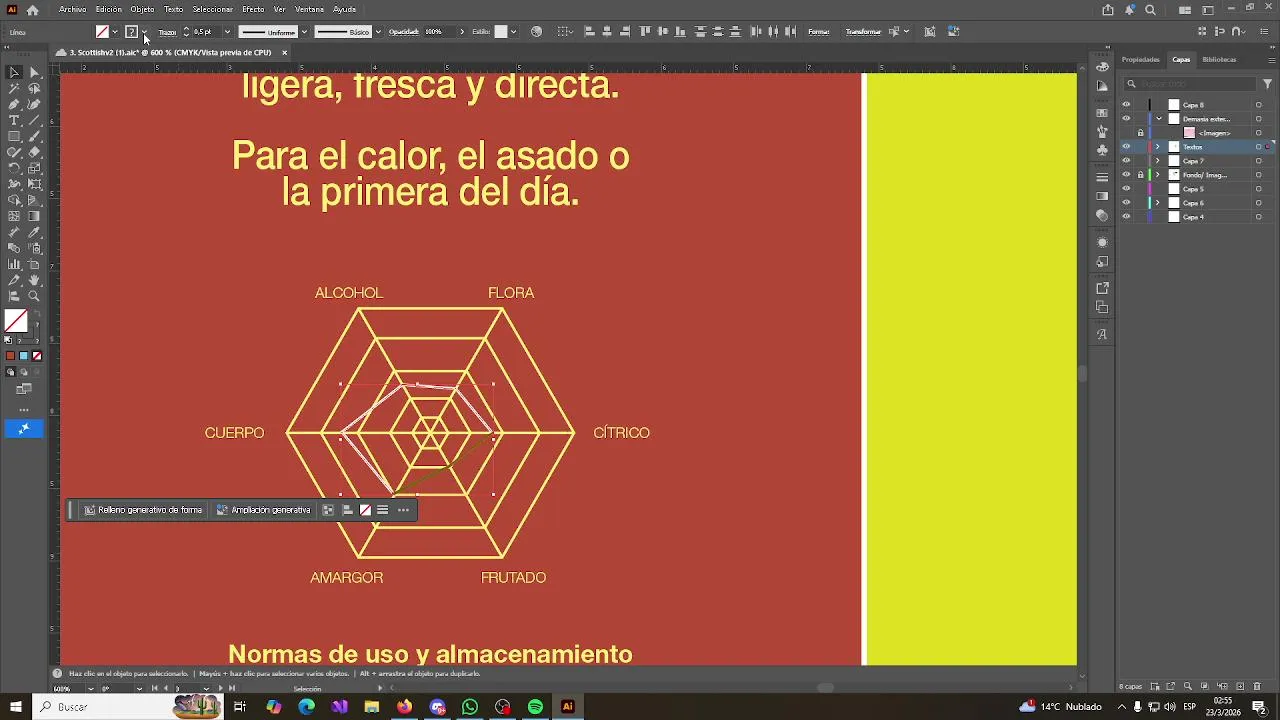The width and height of the screenshot is (1280, 720).
Task: Select the Column Graph tool
Action: [x=14, y=264]
